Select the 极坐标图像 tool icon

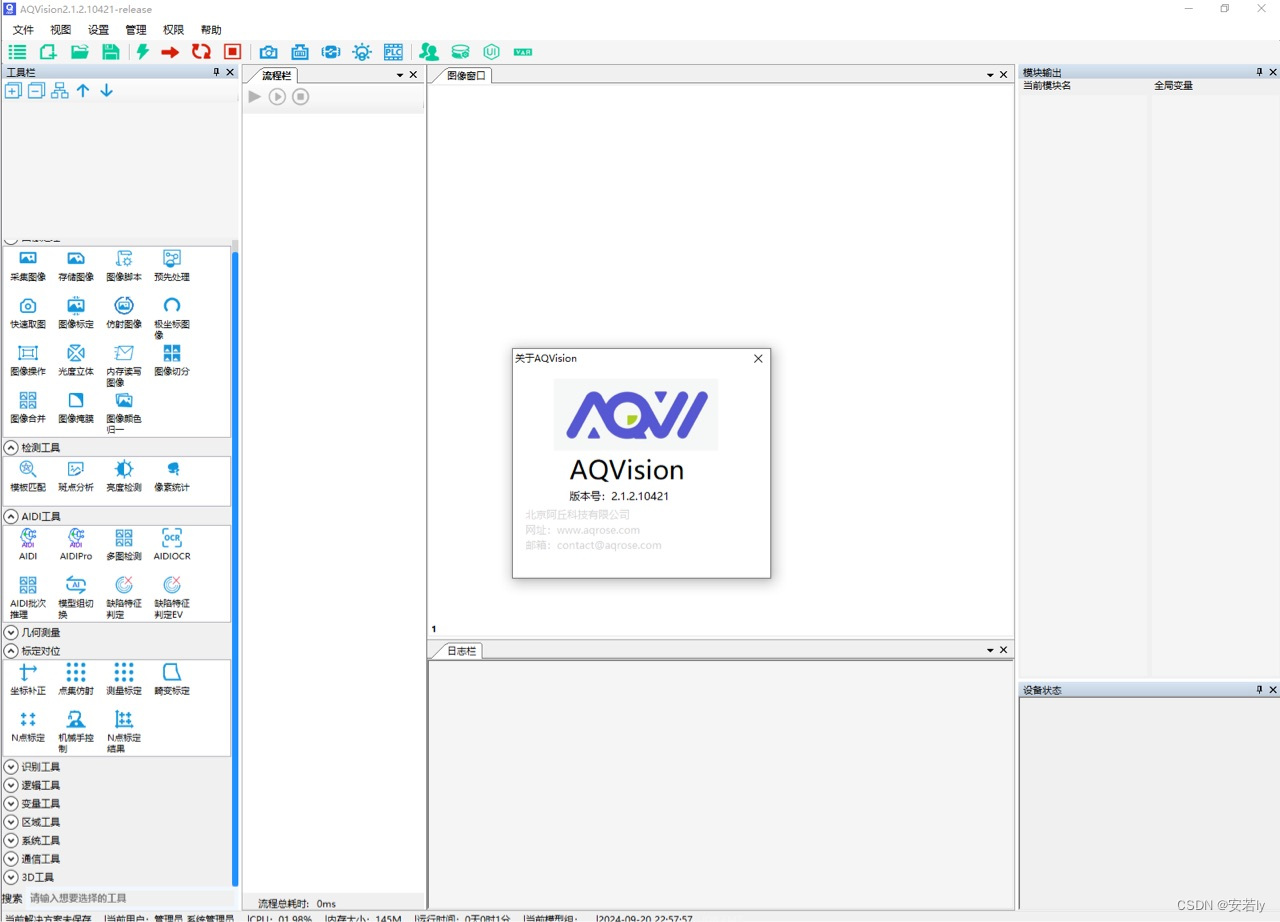point(172,306)
